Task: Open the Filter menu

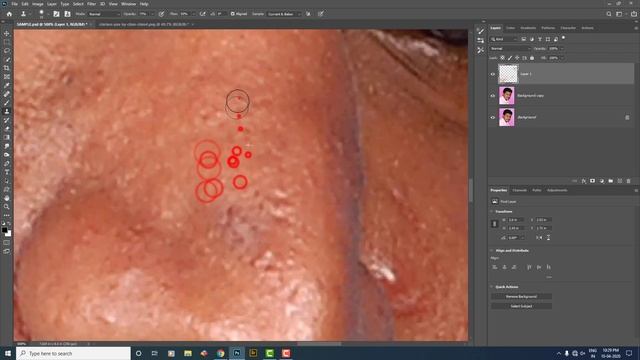Action: click(91, 4)
